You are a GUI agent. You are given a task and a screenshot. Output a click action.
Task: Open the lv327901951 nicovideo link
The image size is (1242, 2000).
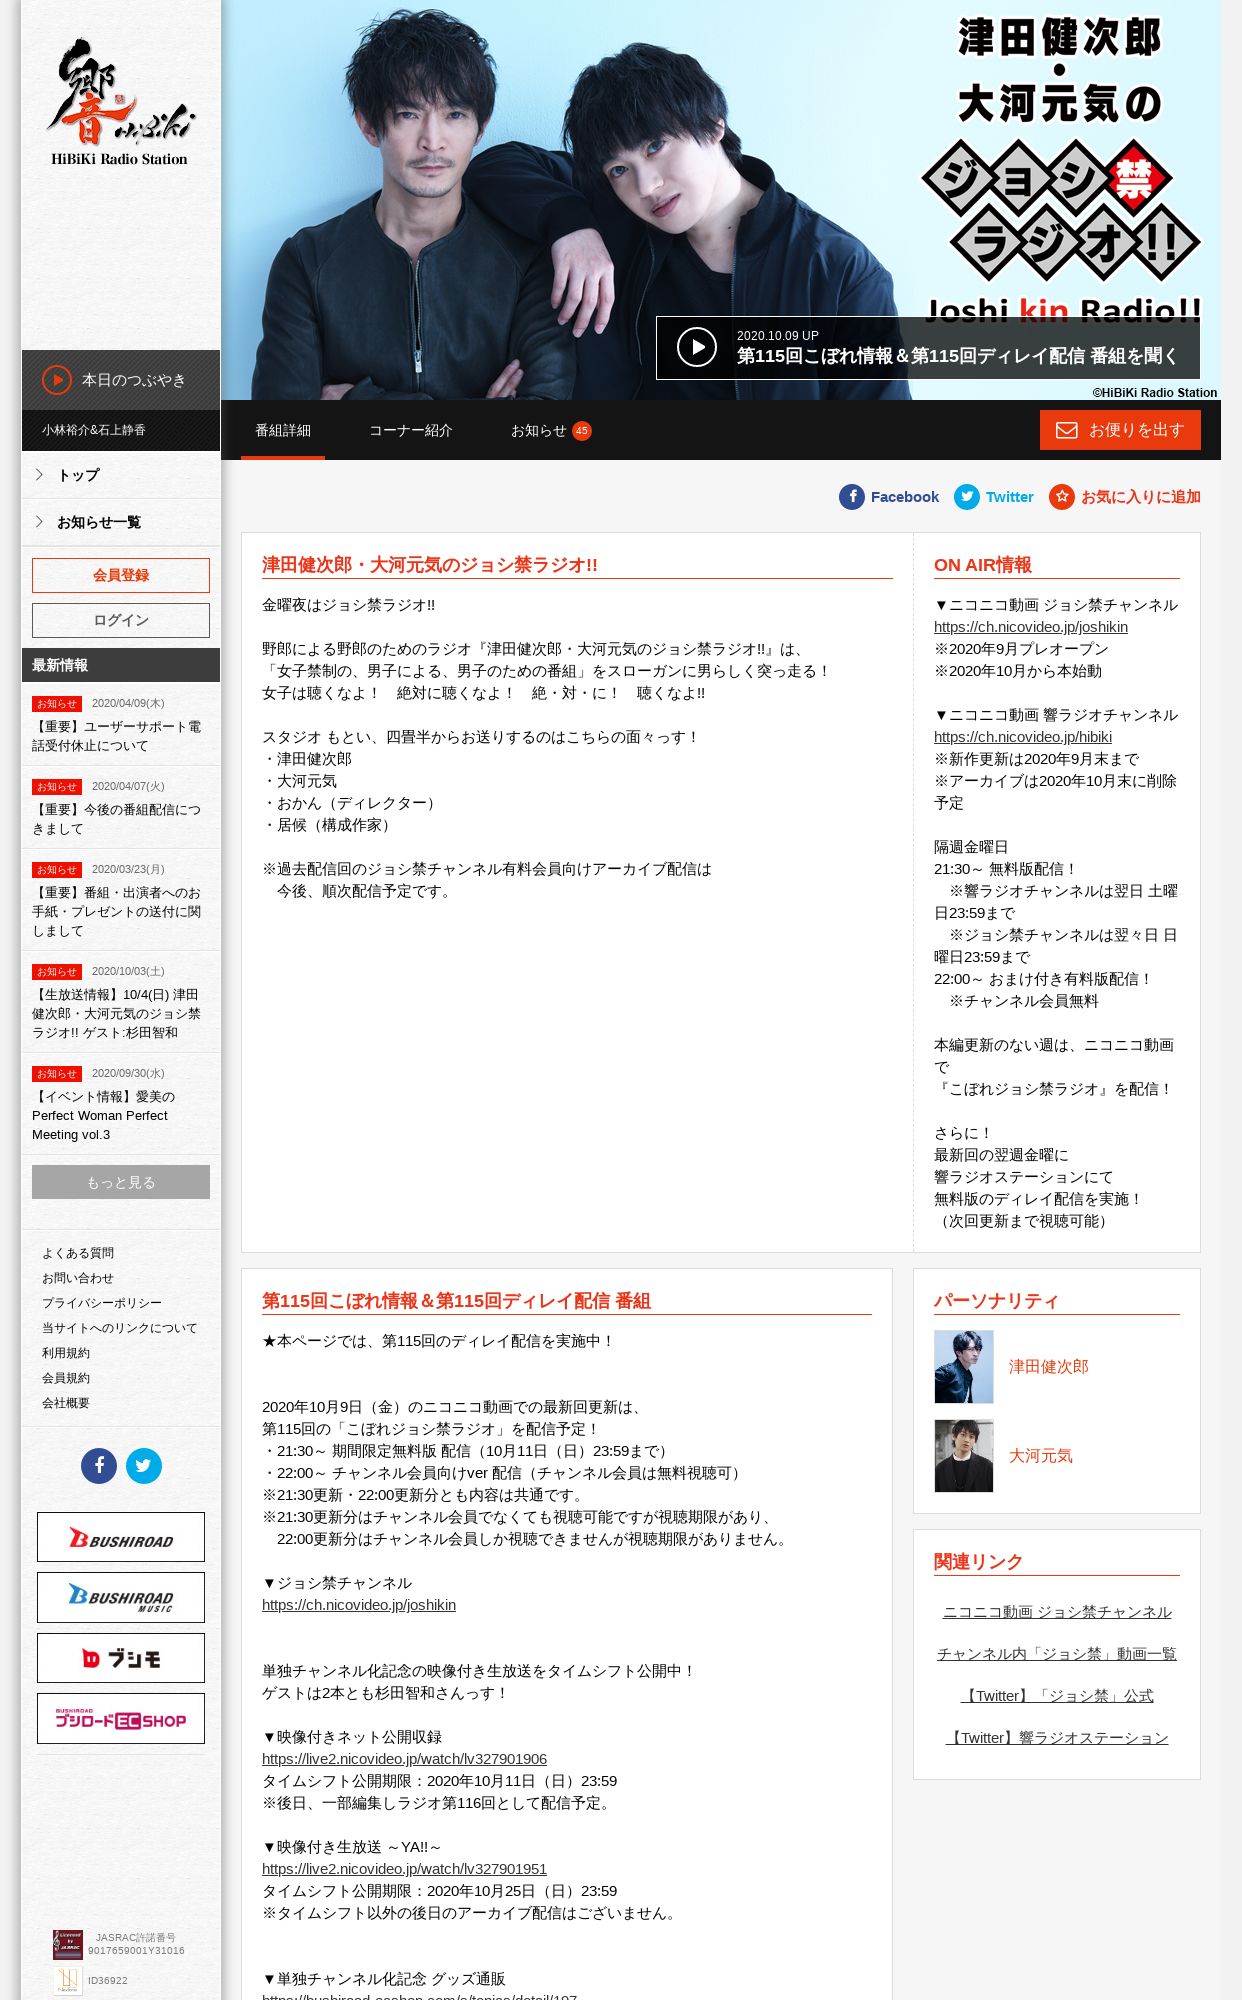tap(404, 1869)
